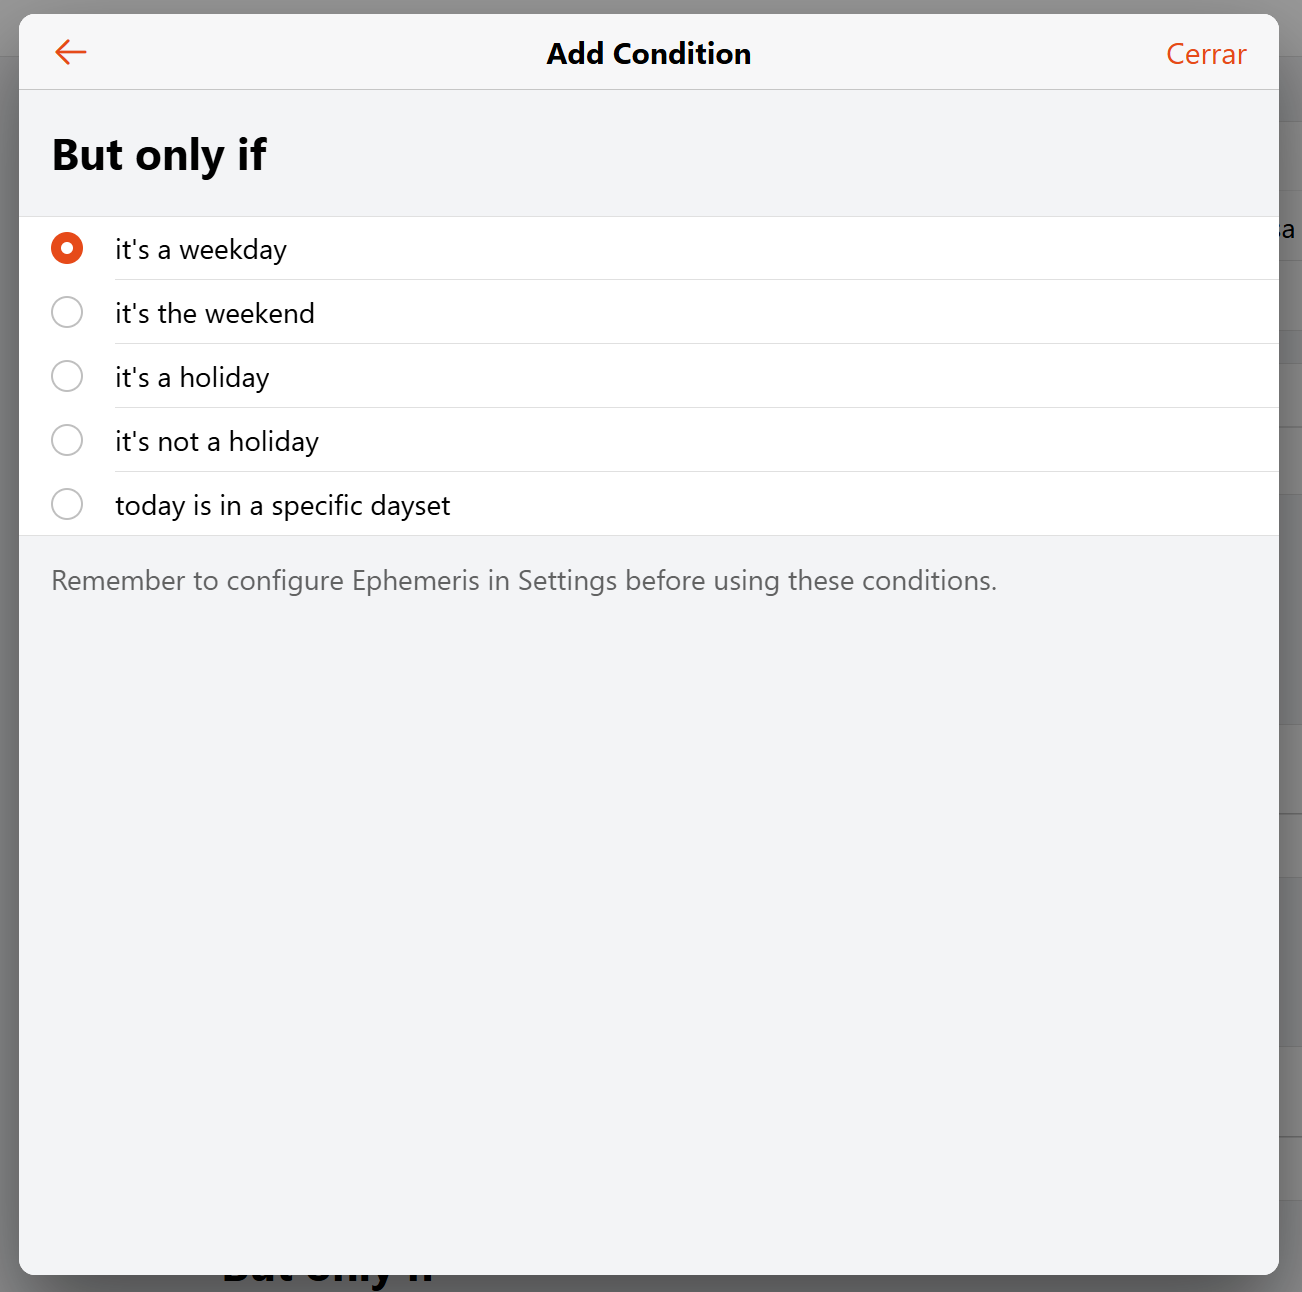
Task: Click the word "Settings" in the reminder
Action: (567, 581)
